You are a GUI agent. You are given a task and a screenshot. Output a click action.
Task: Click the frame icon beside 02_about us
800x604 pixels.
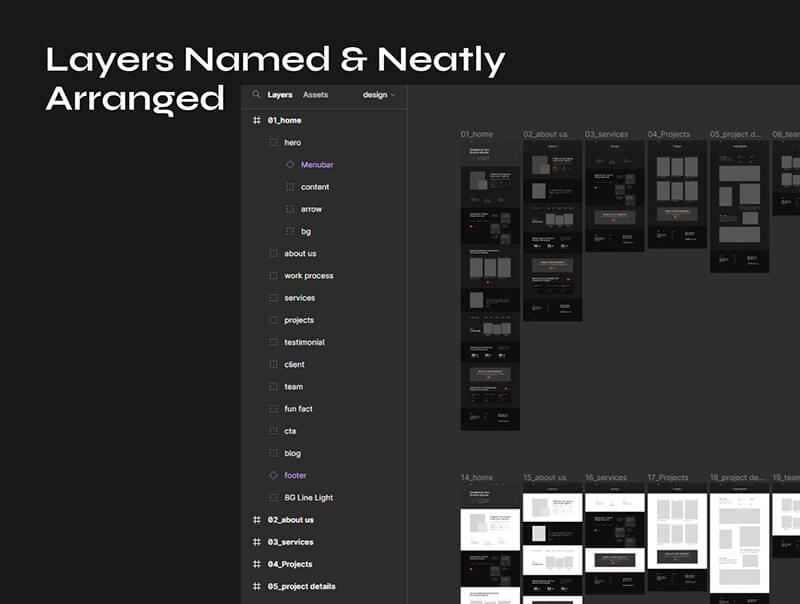point(257,520)
